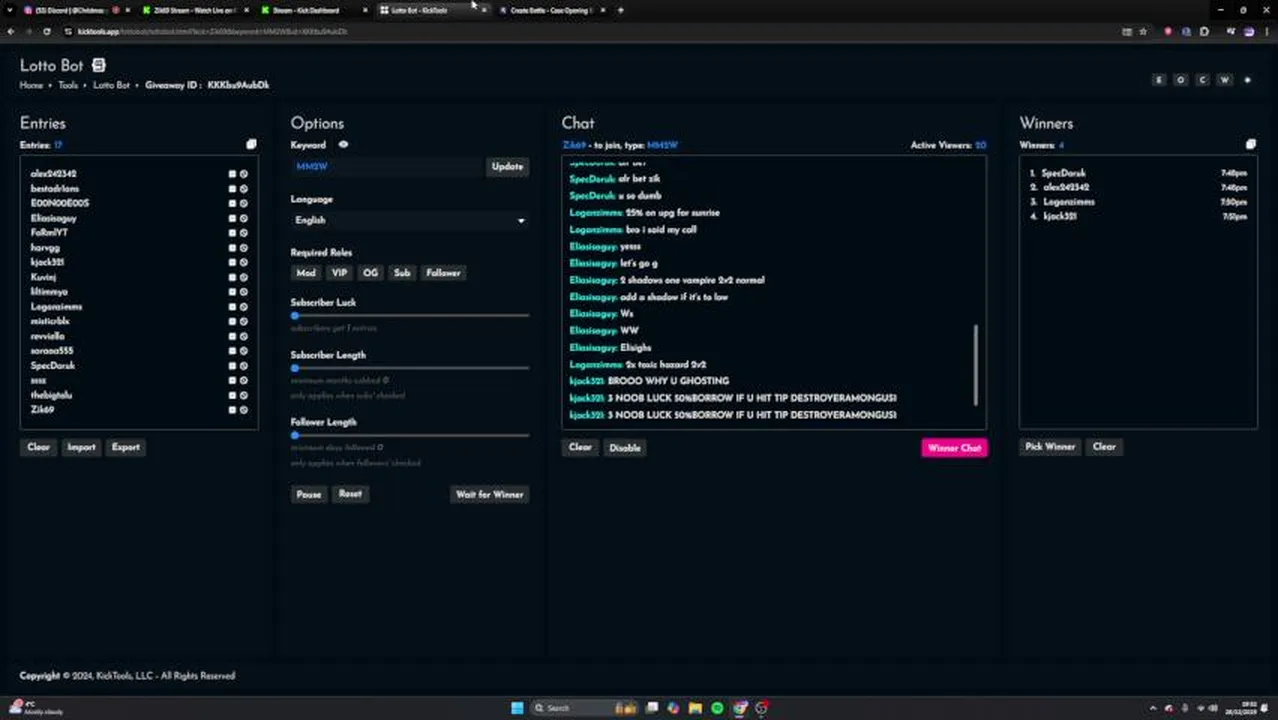Open Spotify from the taskbar
This screenshot has width=1278, height=720.
(717, 708)
